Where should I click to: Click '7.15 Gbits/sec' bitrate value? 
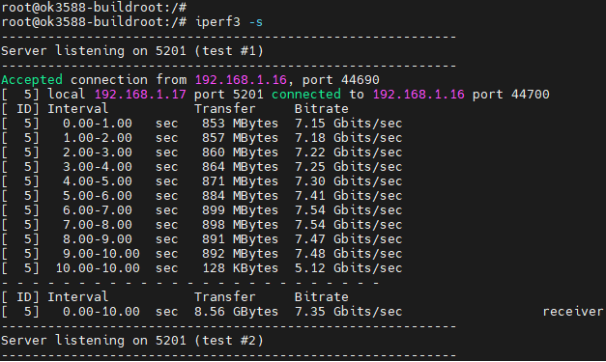pos(348,123)
